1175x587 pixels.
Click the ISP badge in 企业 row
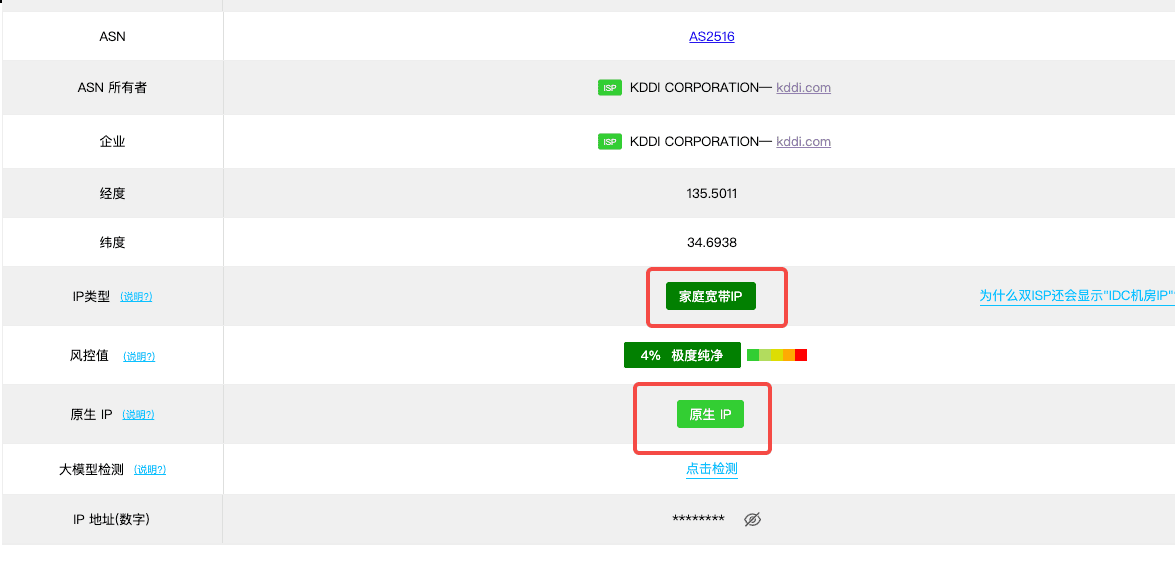(x=610, y=142)
